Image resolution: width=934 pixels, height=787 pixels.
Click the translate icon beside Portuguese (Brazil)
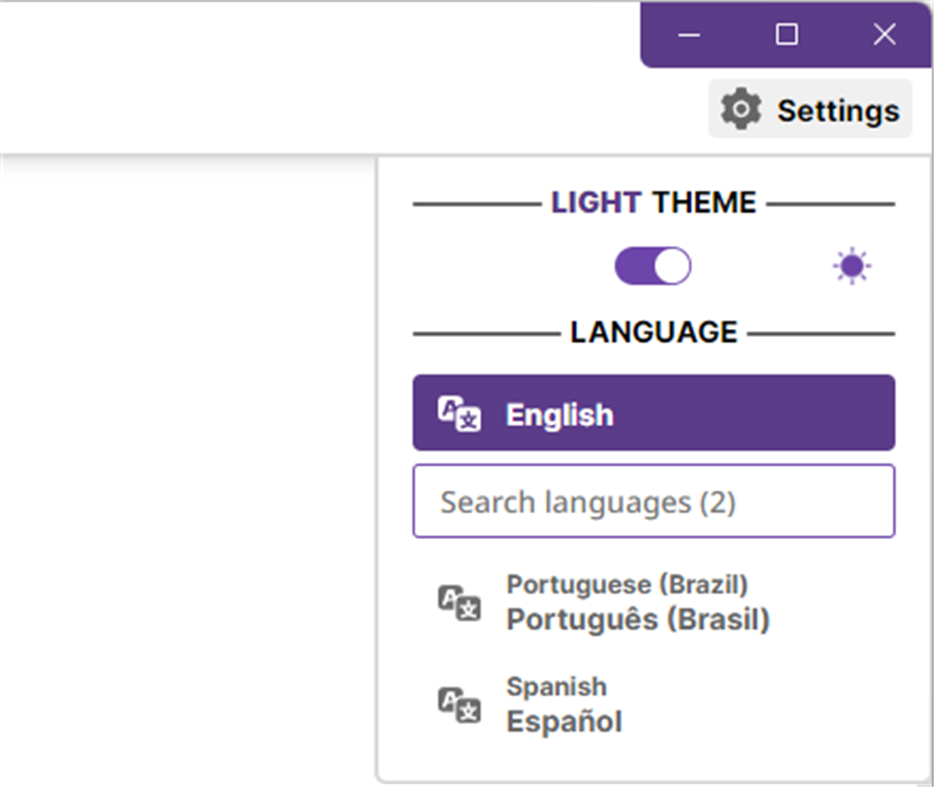coord(460,603)
